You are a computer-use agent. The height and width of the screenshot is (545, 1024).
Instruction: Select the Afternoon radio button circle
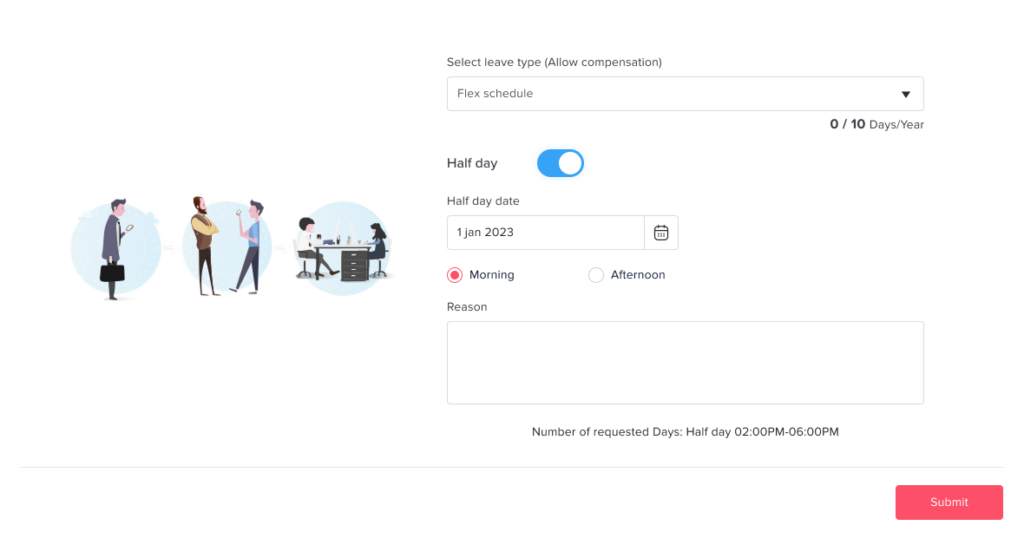[x=596, y=275]
